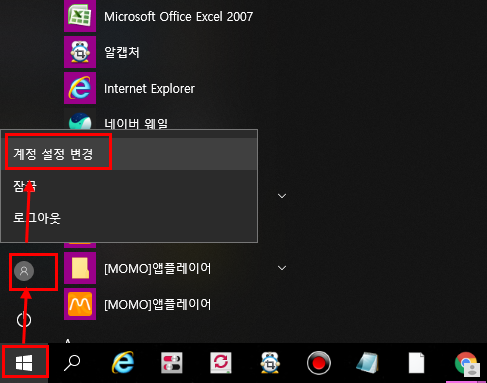
Task: Open Internet Explorer icon in Start list
Action: 80,88
